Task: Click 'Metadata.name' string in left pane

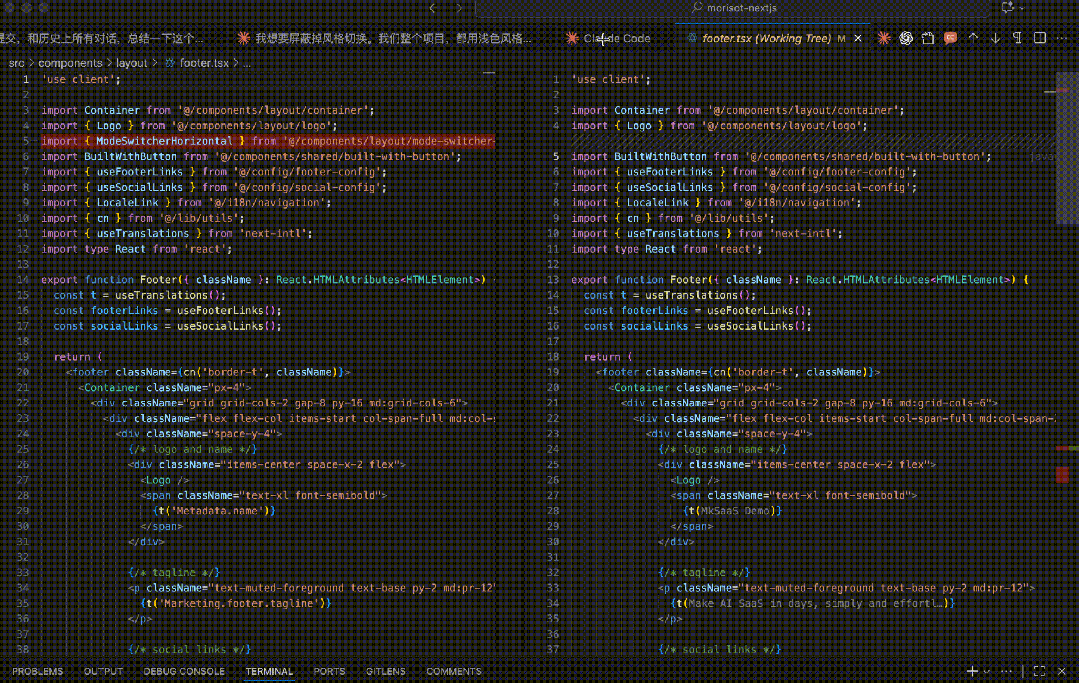Action: pyautogui.click(x=215, y=510)
